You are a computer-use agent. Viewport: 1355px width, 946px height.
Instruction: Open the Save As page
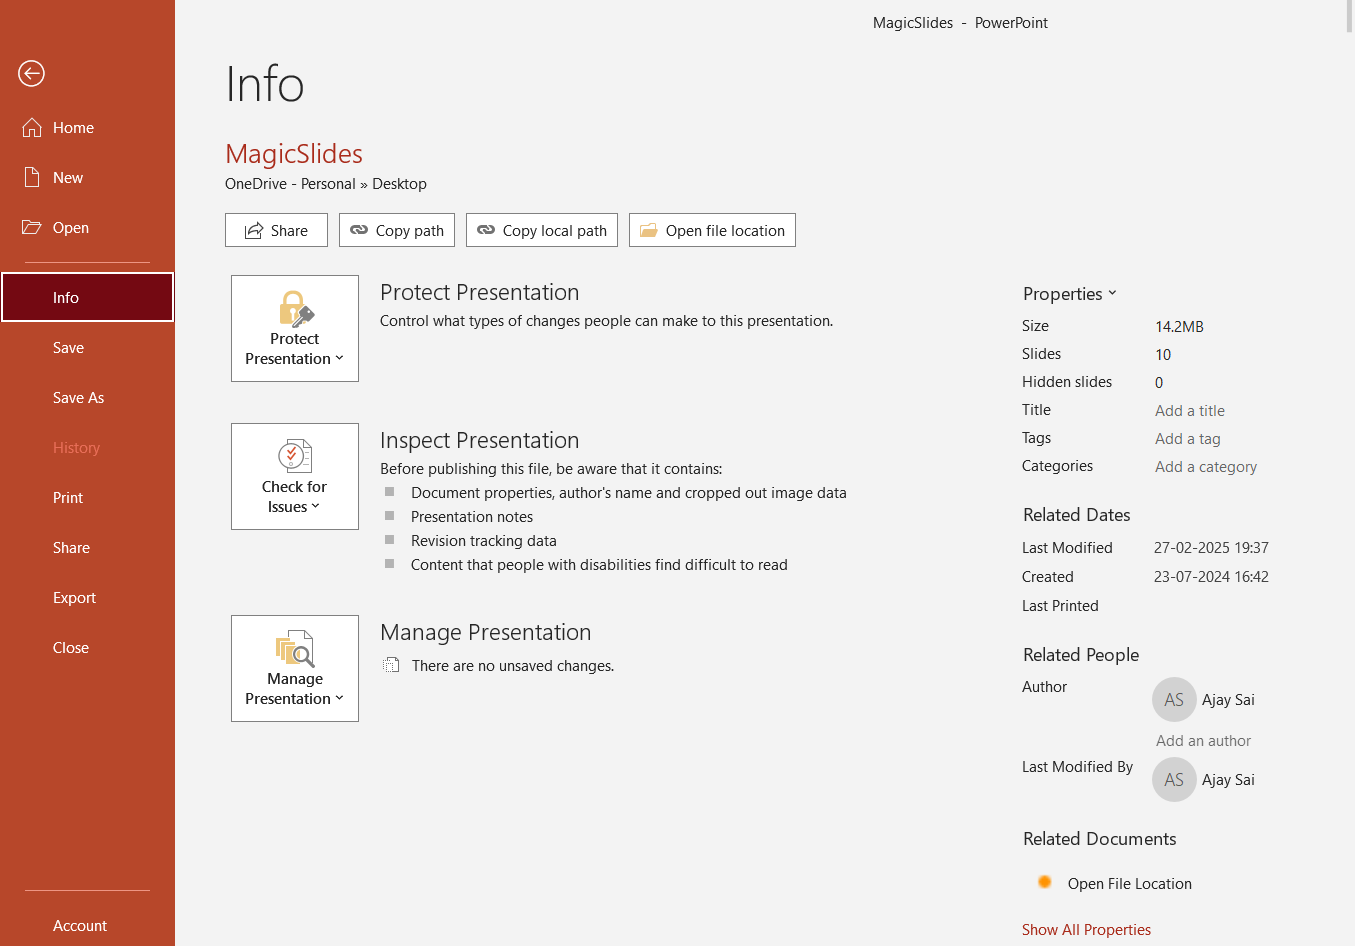[x=87, y=397]
